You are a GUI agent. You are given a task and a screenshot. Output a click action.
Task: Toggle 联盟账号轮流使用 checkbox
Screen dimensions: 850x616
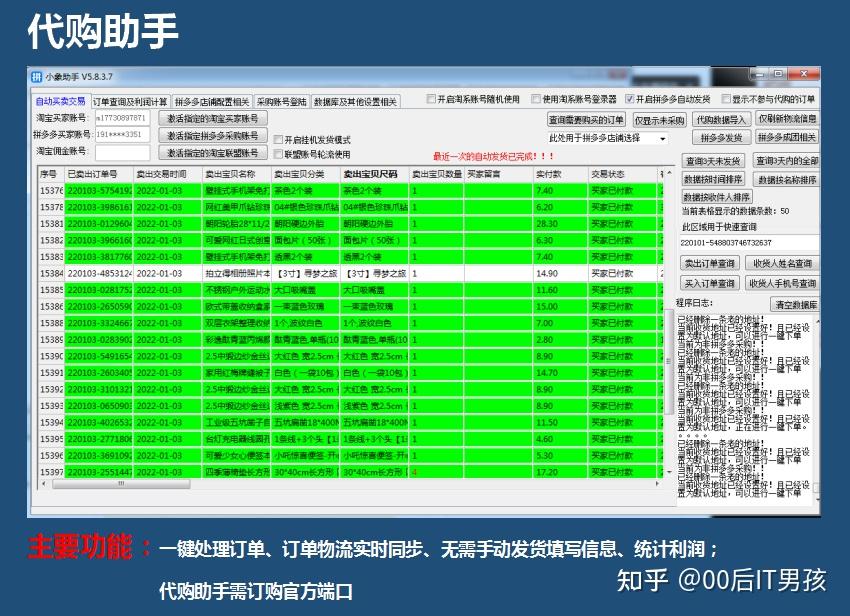click(279, 155)
